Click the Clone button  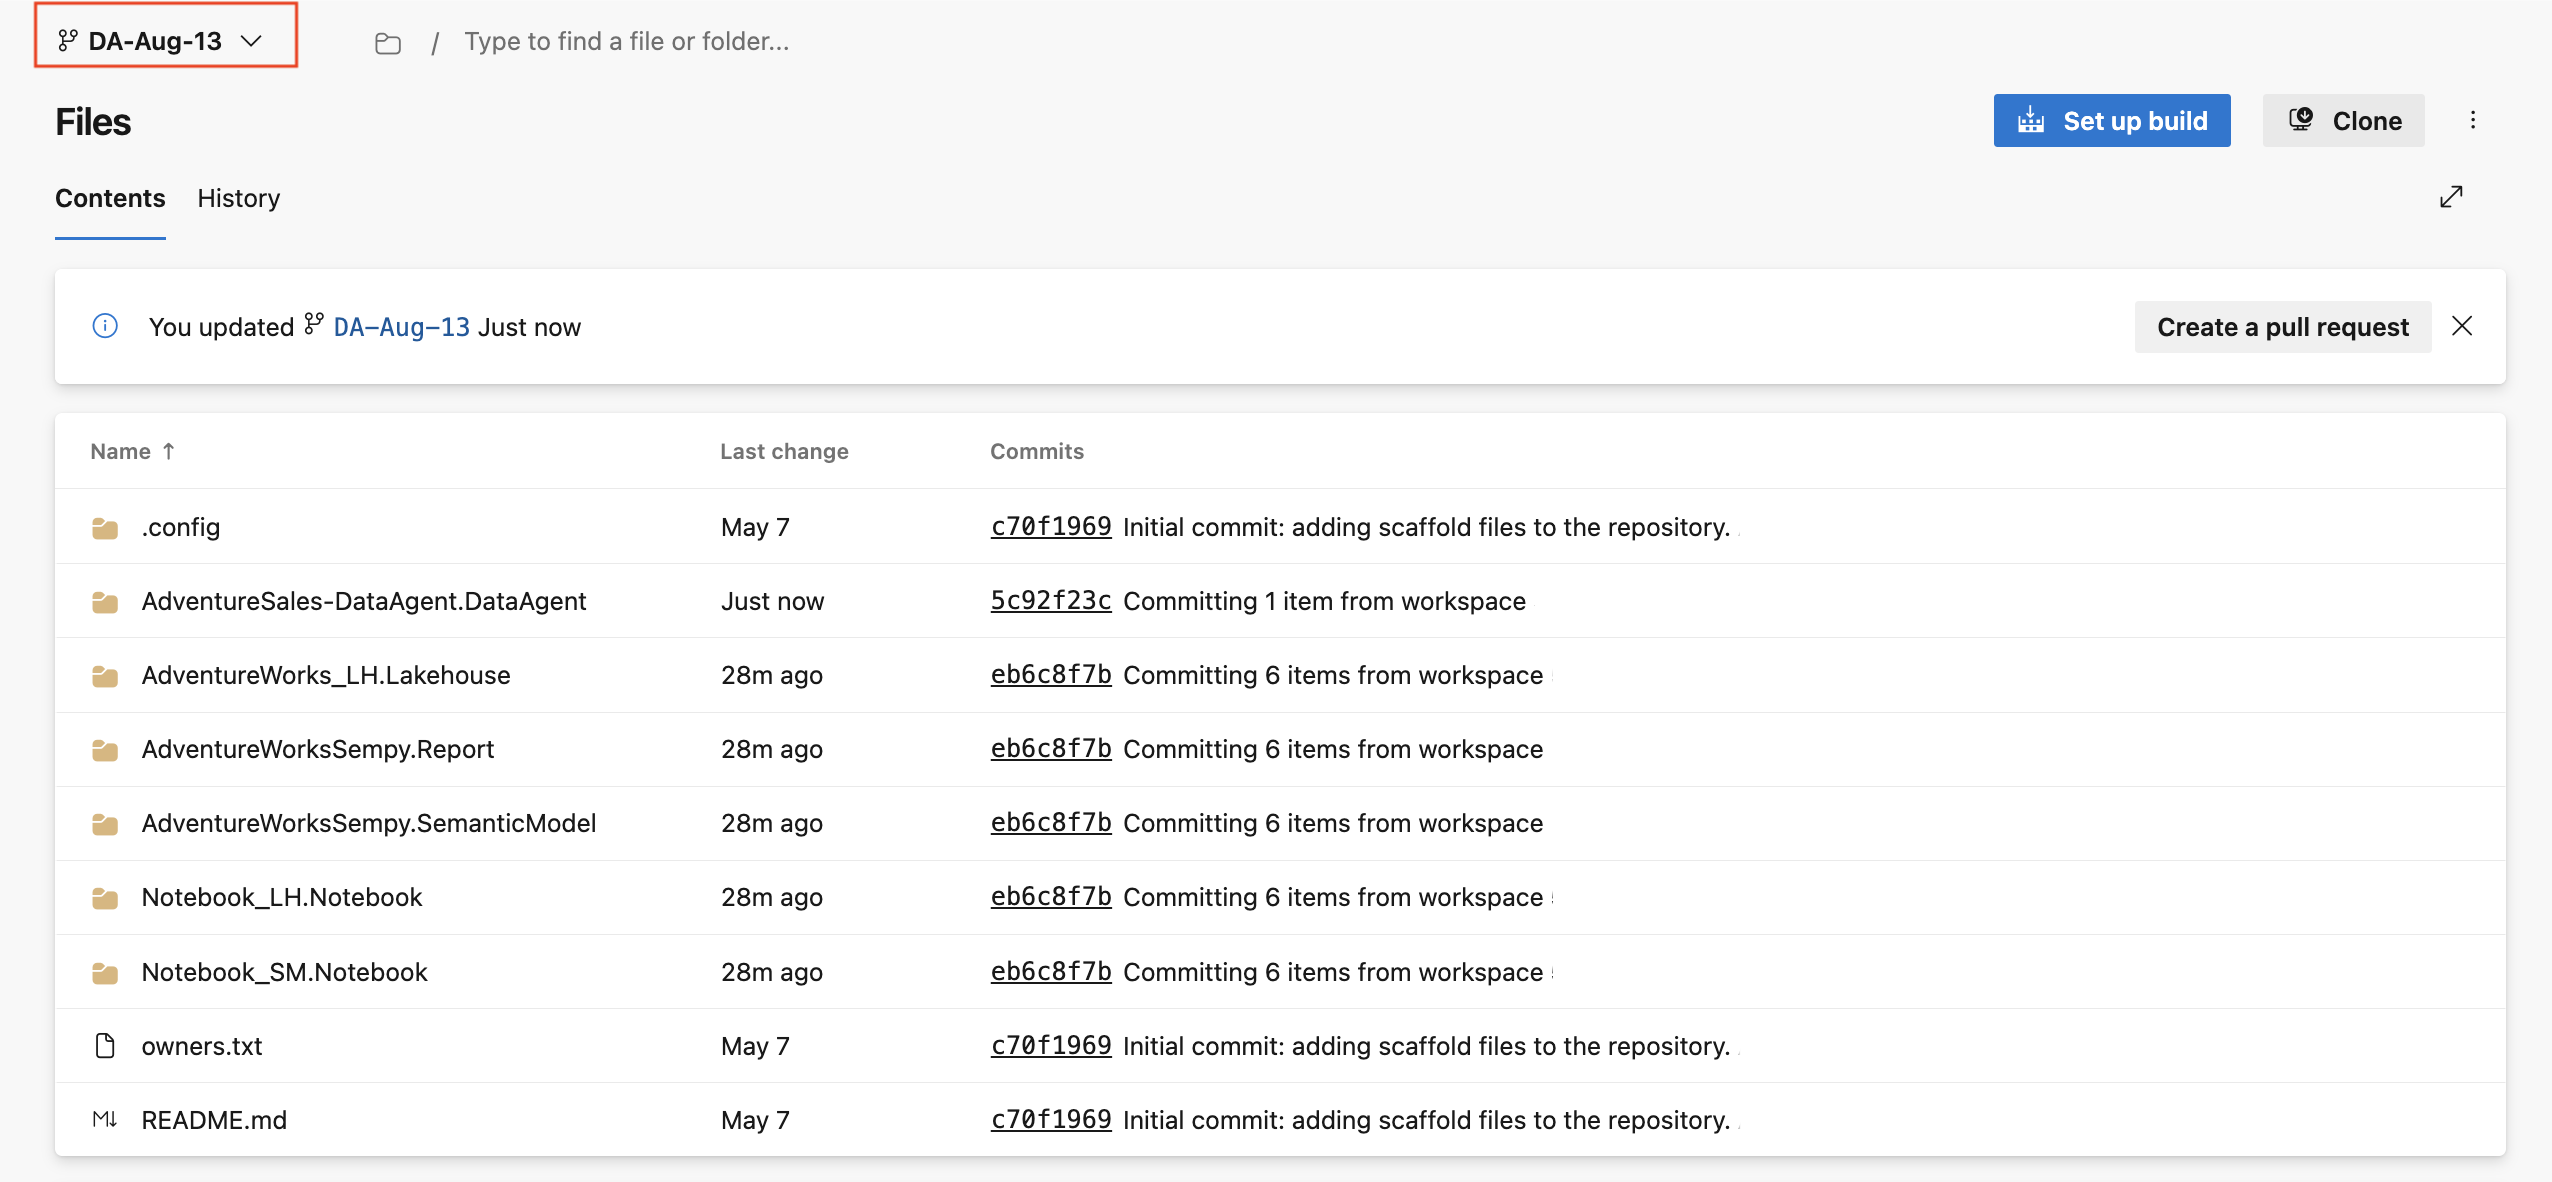(x=2343, y=121)
